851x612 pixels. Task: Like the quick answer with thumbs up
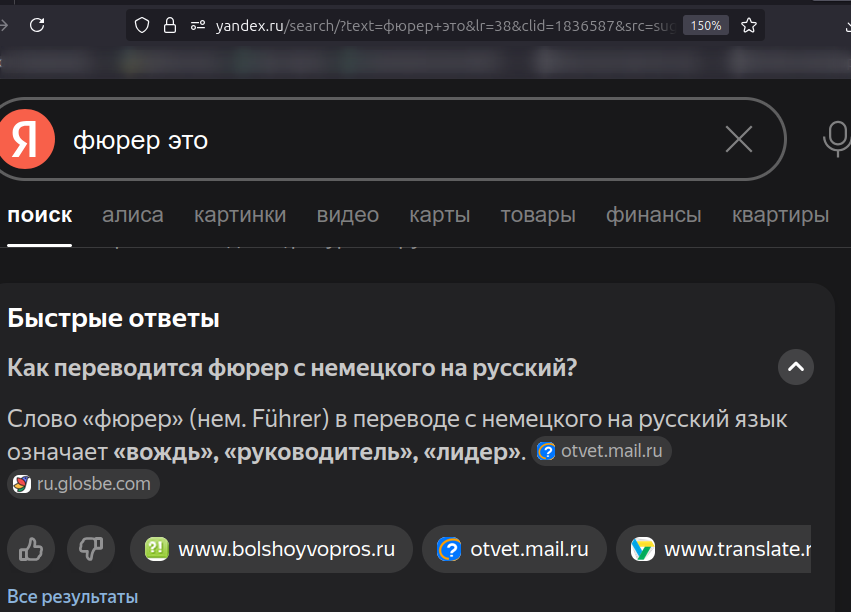(31, 549)
